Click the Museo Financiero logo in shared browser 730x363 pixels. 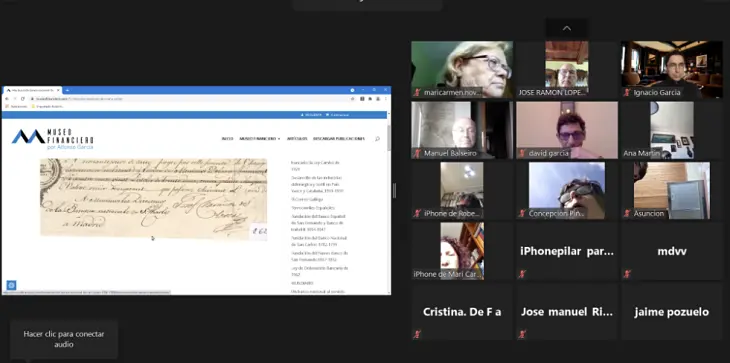pos(53,139)
